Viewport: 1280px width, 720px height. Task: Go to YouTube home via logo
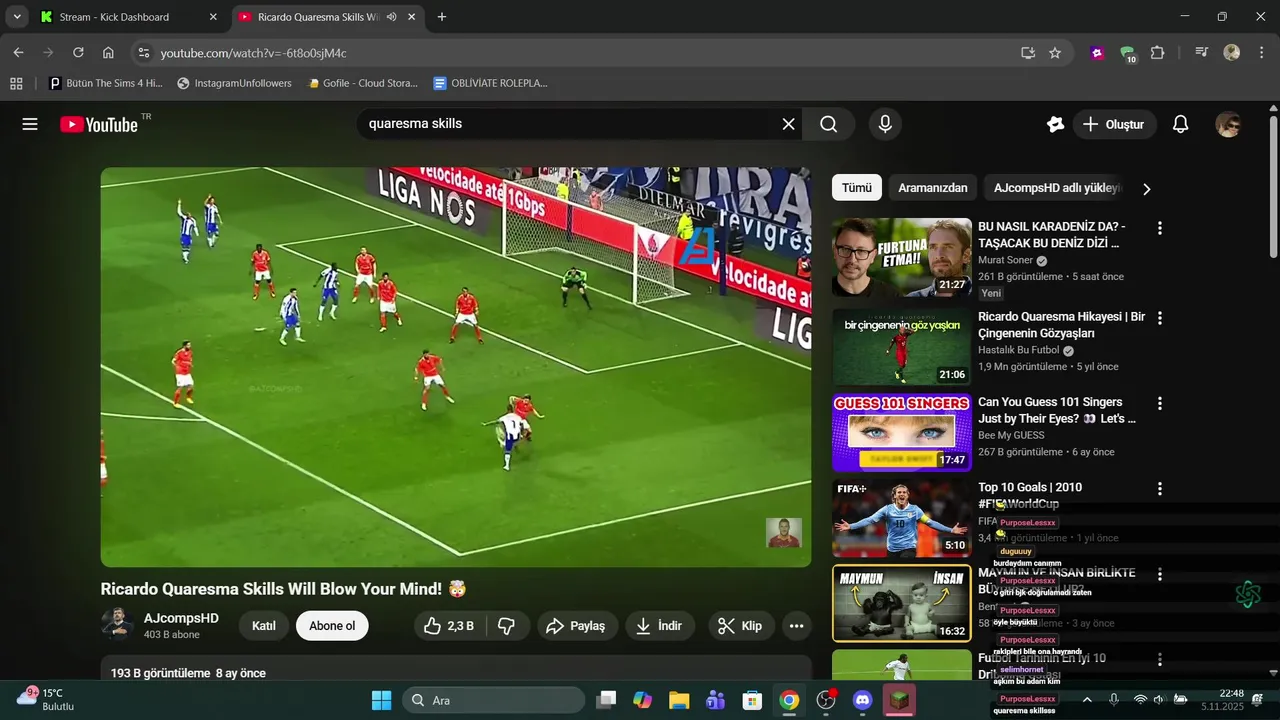coord(99,124)
